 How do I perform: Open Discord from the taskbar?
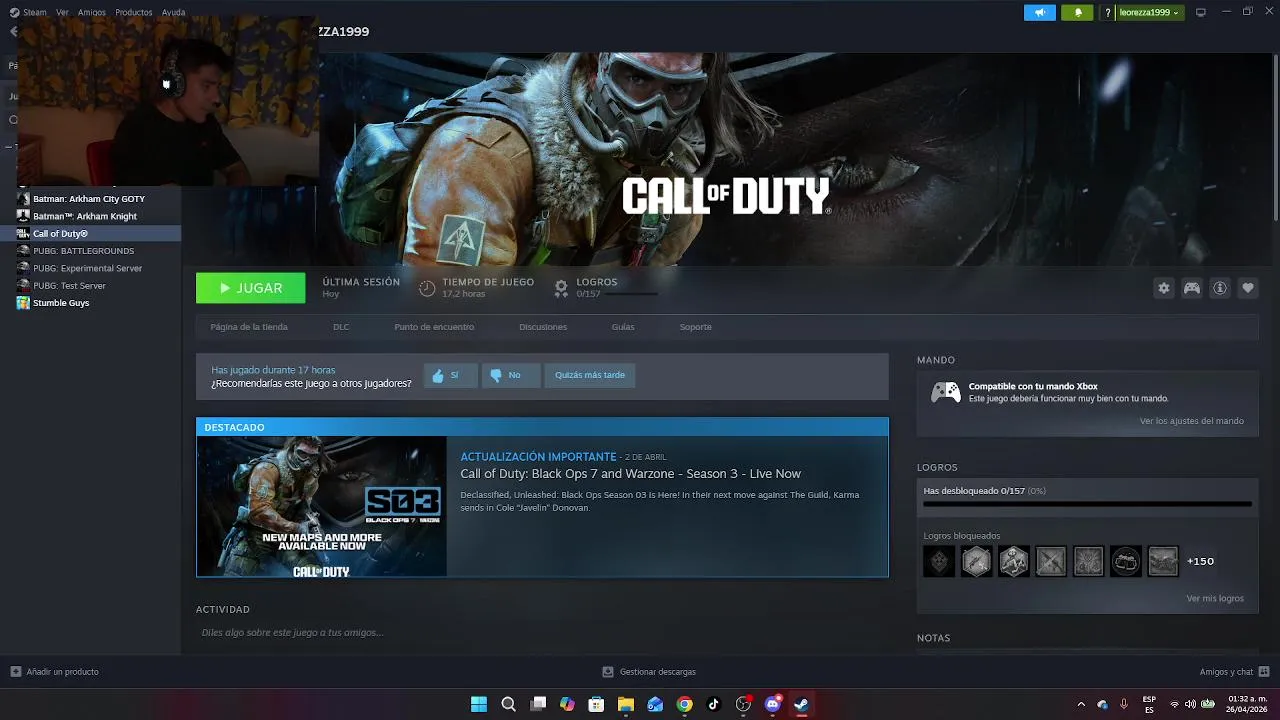click(772, 704)
